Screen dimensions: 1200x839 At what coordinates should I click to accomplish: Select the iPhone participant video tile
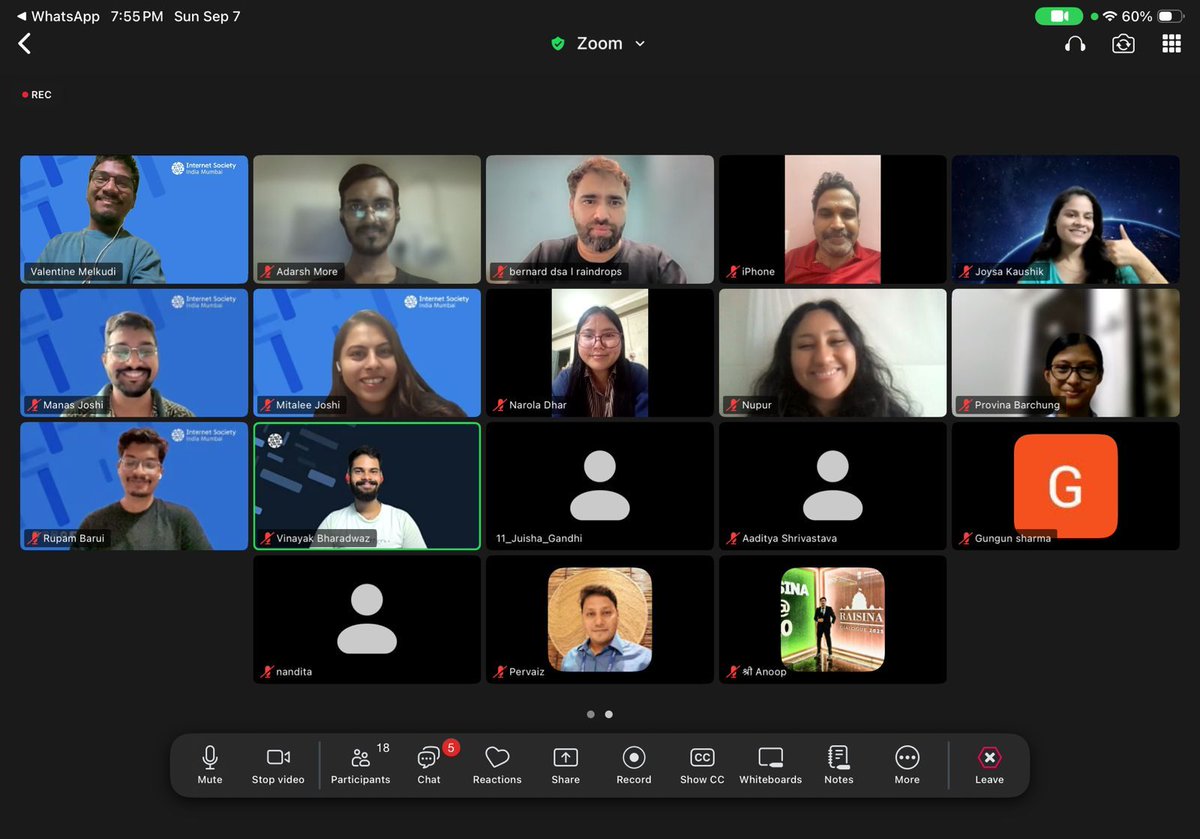tap(833, 219)
